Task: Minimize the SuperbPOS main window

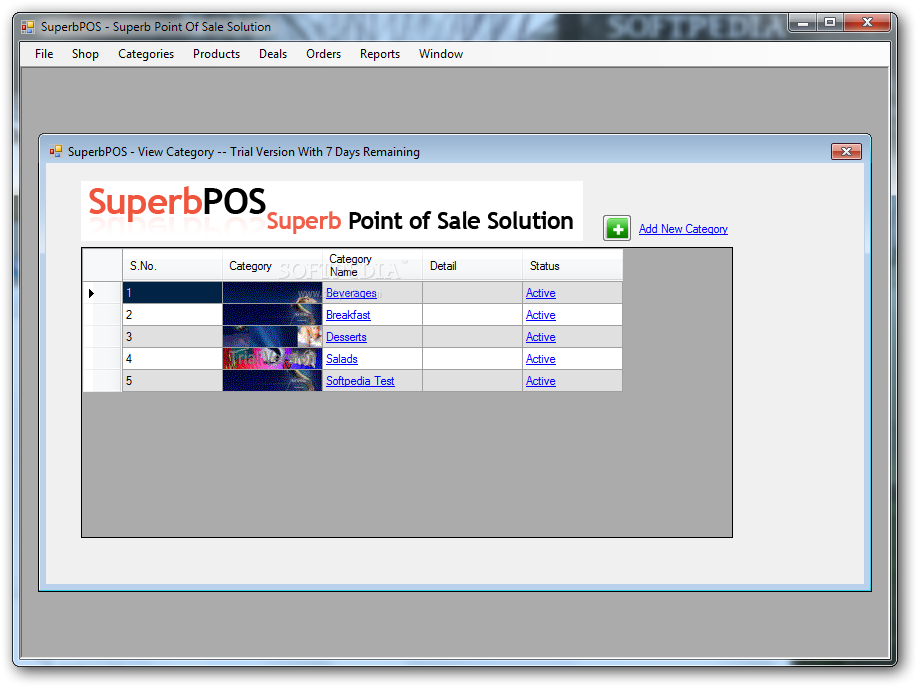Action: point(803,23)
